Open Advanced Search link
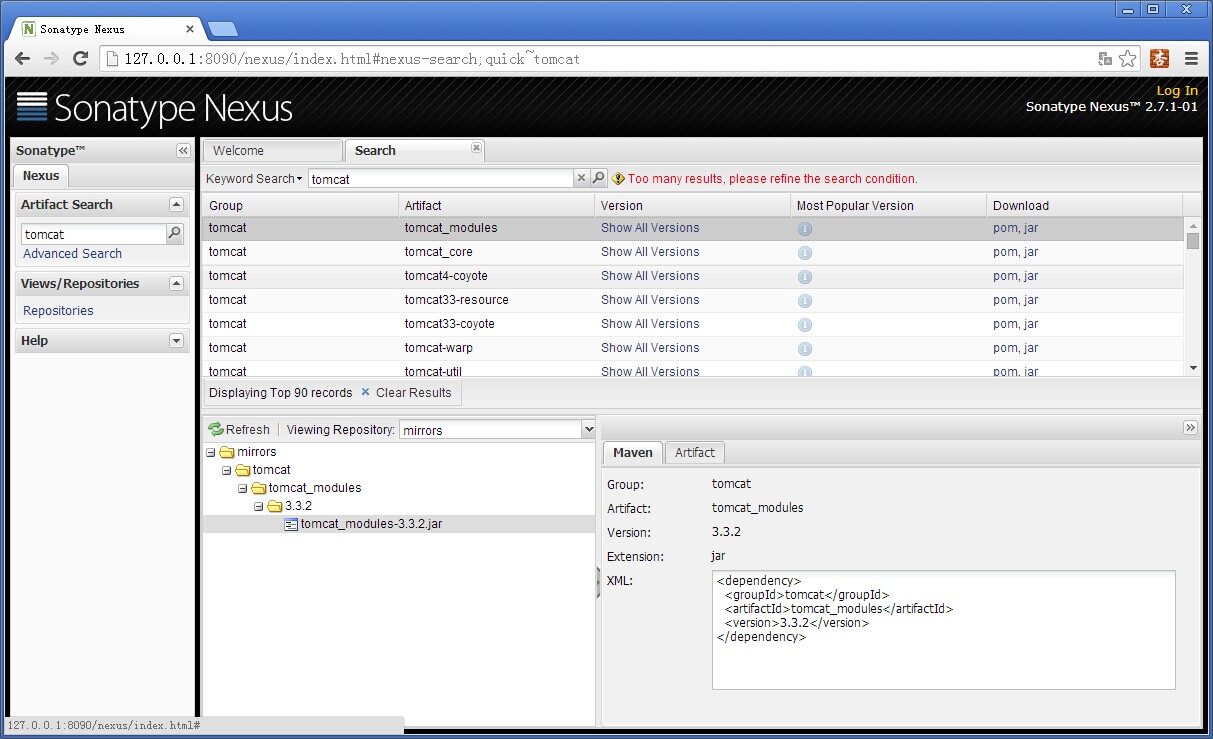Image resolution: width=1213 pixels, height=739 pixels. click(72, 254)
